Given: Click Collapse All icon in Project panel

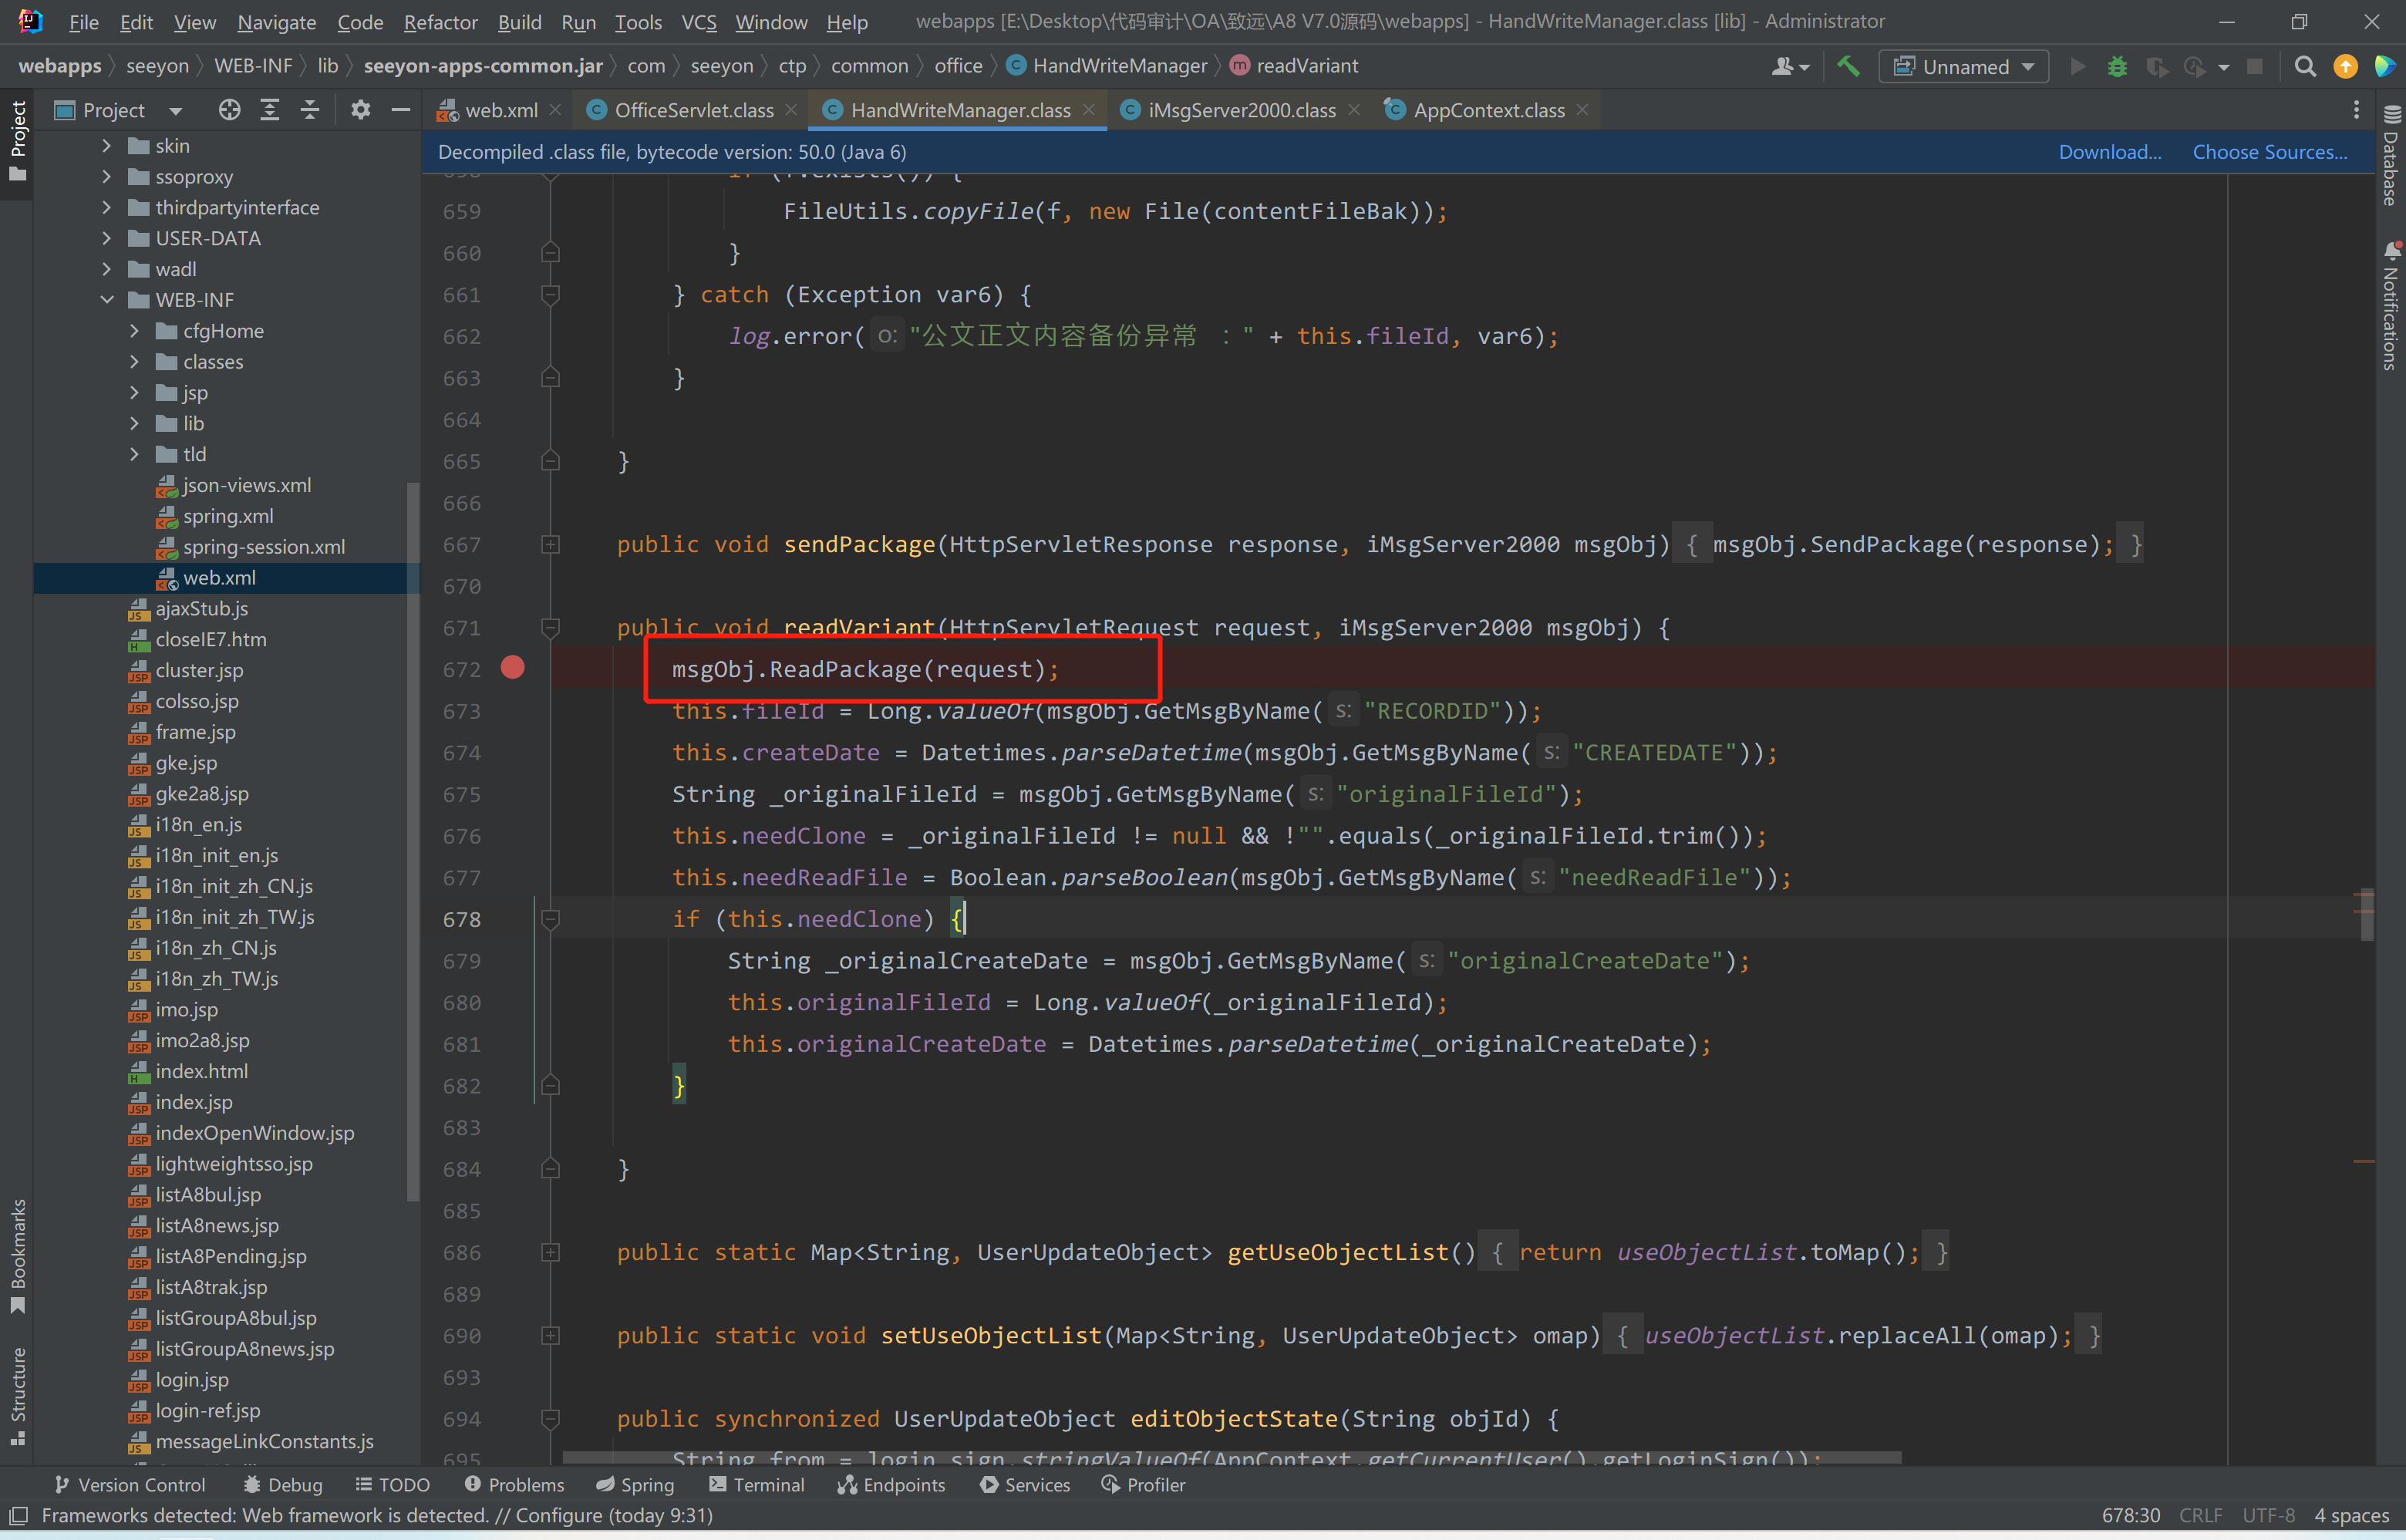Looking at the screenshot, I should pyautogui.click(x=310, y=110).
